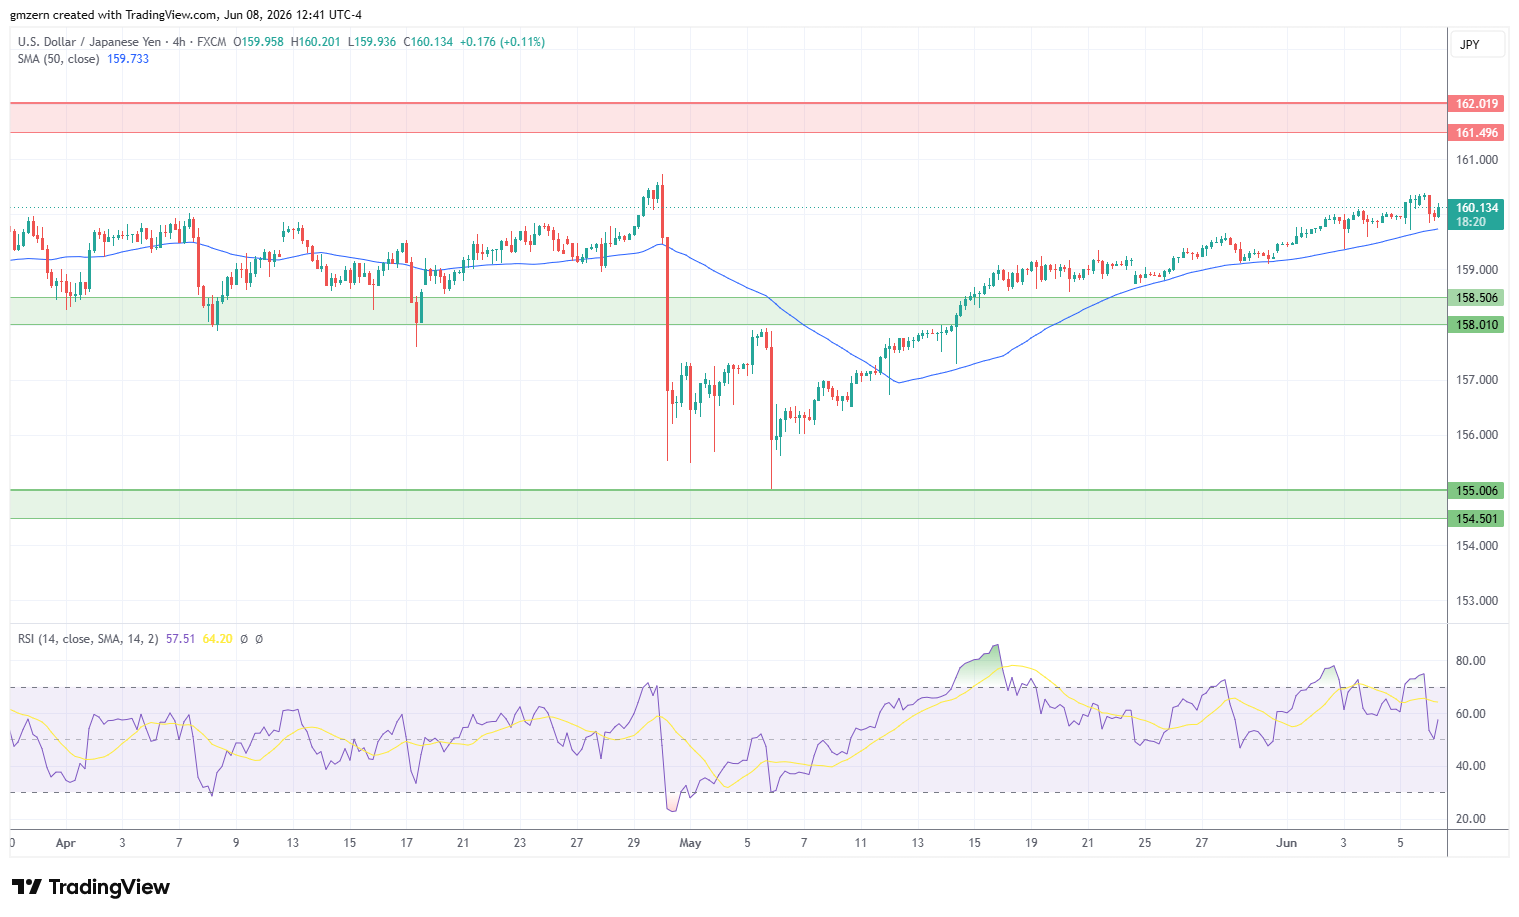Click the low price L159.936
This screenshot has height=917, width=1519.
372,42
